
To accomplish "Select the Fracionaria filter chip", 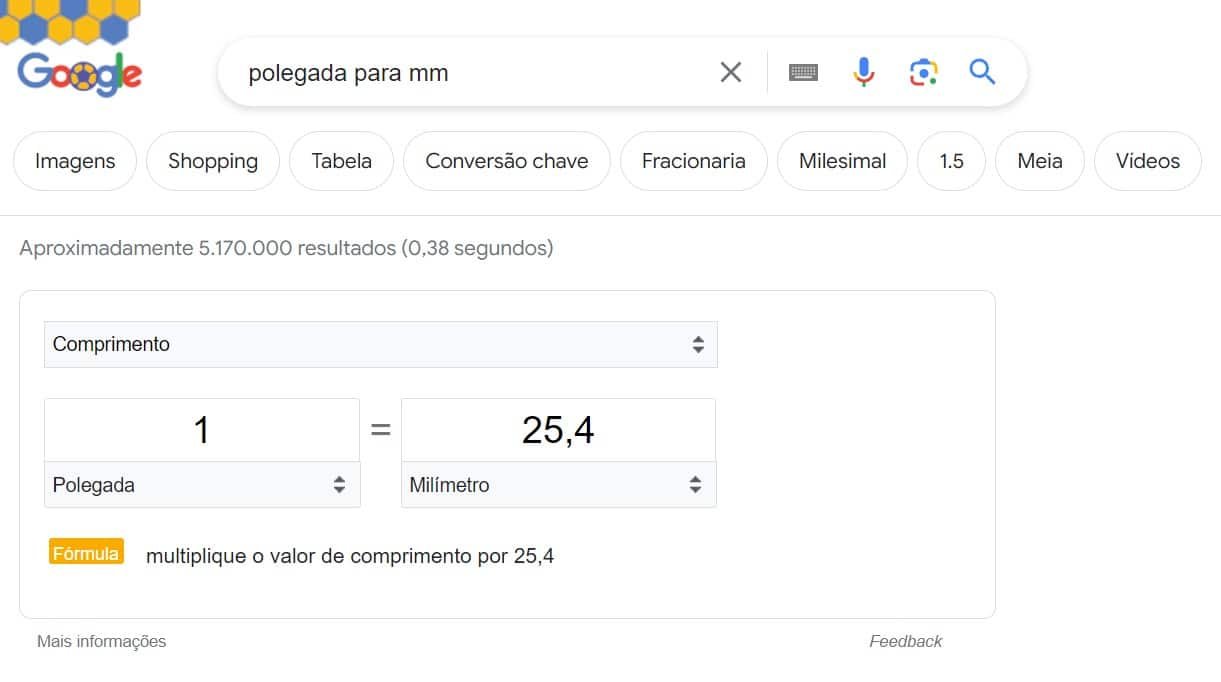I will pyautogui.click(x=693, y=160).
